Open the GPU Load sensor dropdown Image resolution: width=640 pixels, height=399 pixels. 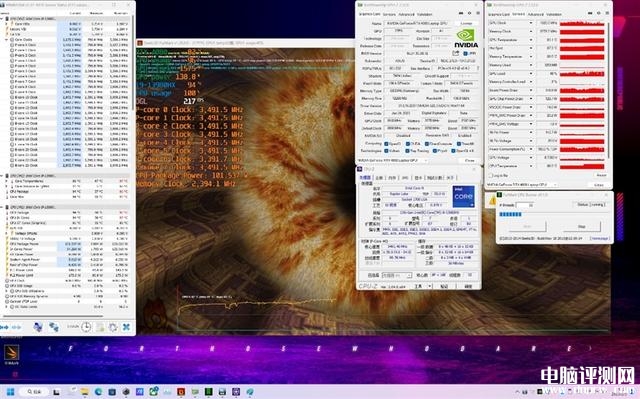click(531, 73)
